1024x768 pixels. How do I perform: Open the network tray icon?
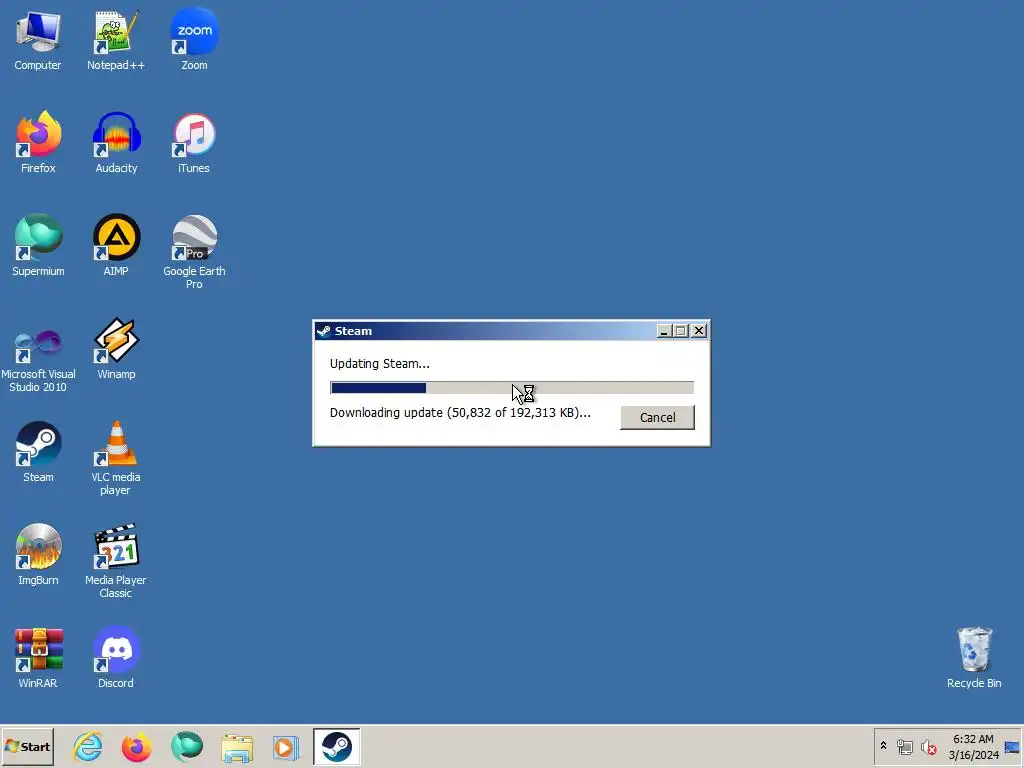(904, 746)
